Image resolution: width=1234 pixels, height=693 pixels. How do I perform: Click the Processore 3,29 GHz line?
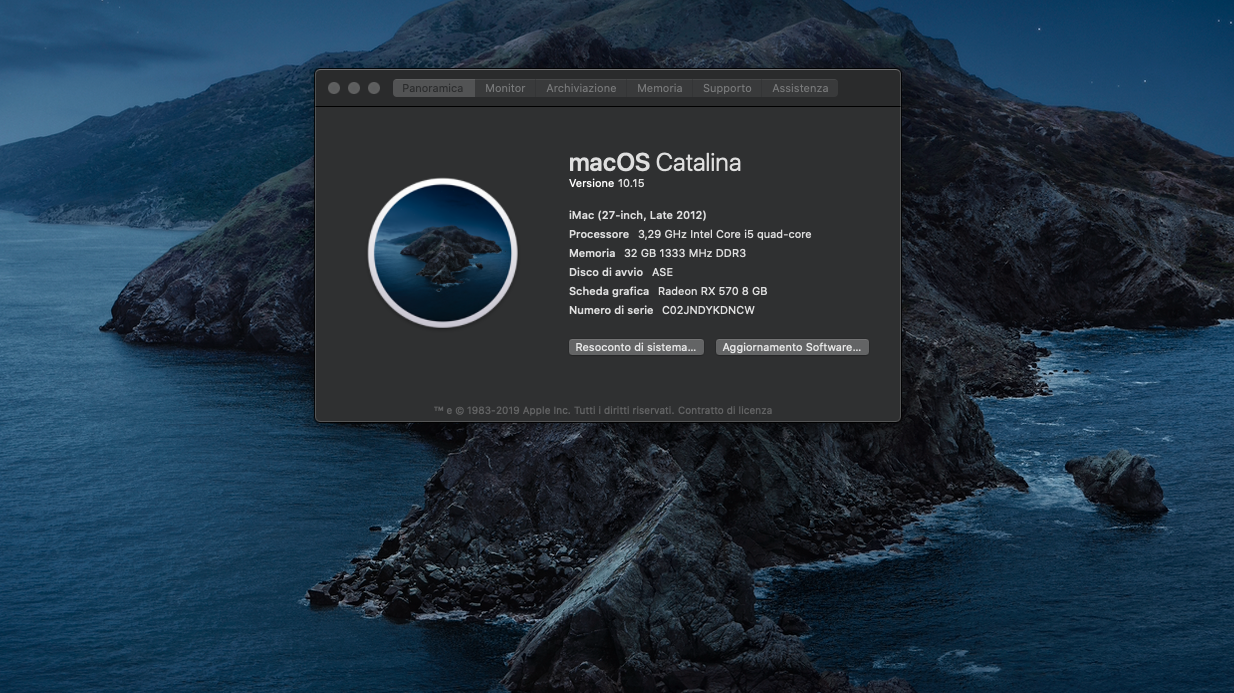tap(690, 234)
